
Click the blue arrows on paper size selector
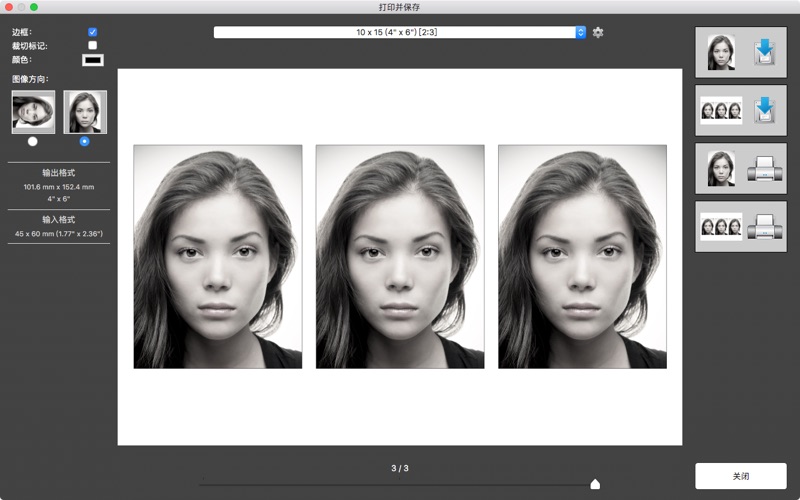(x=580, y=32)
